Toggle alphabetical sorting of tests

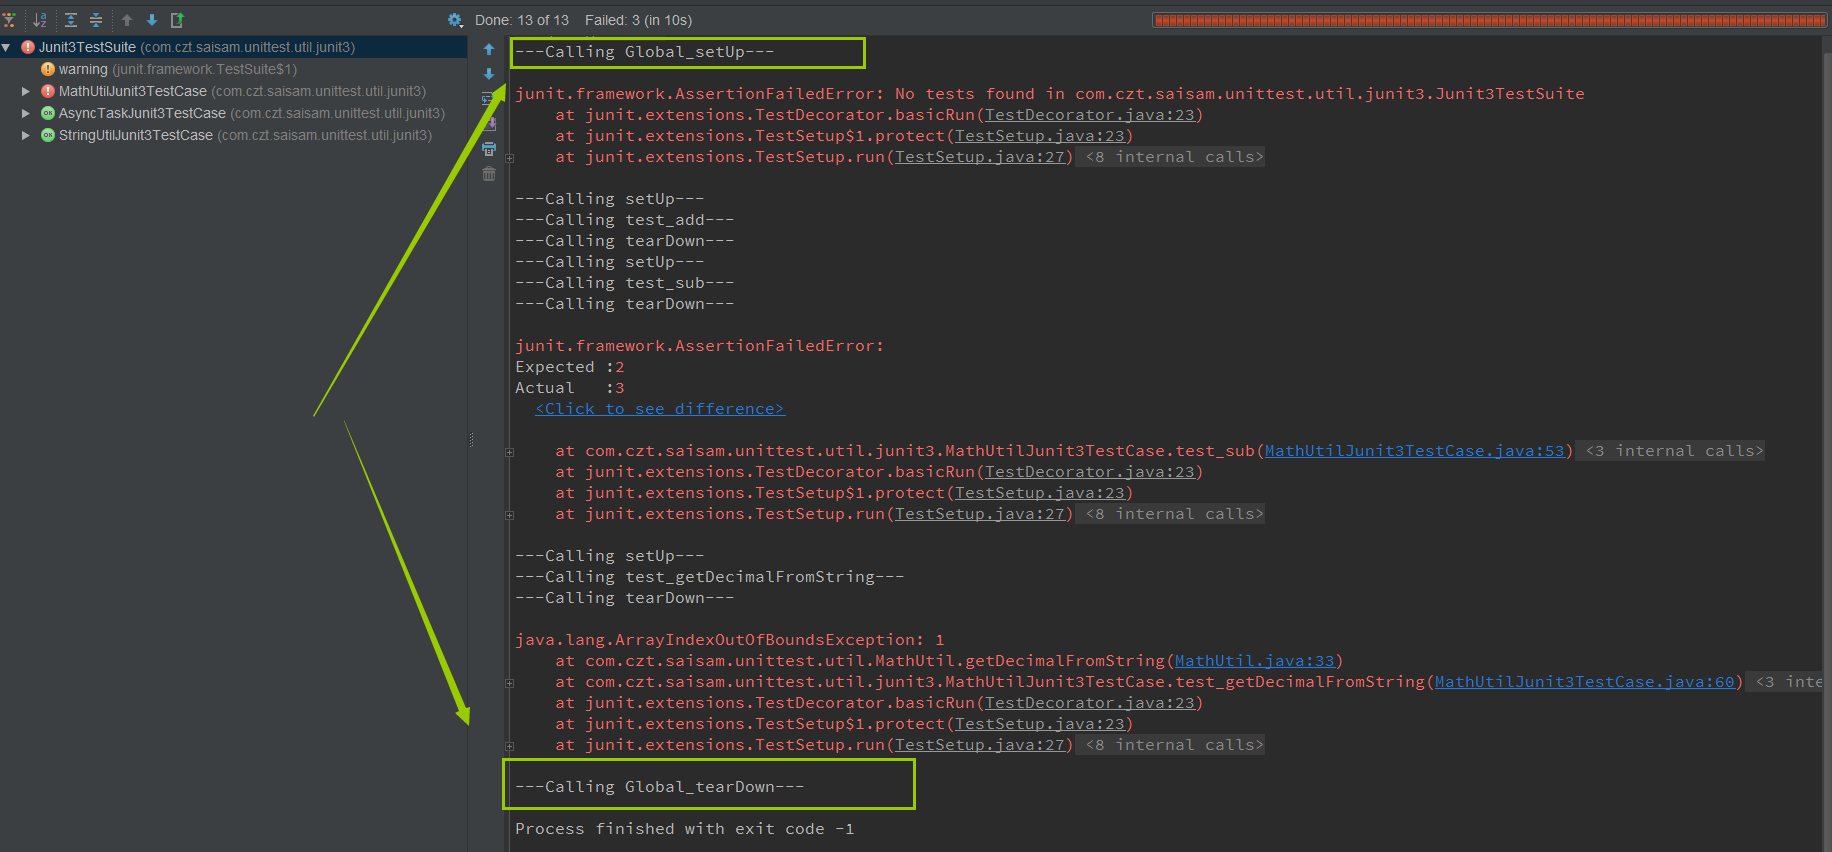(x=40, y=20)
